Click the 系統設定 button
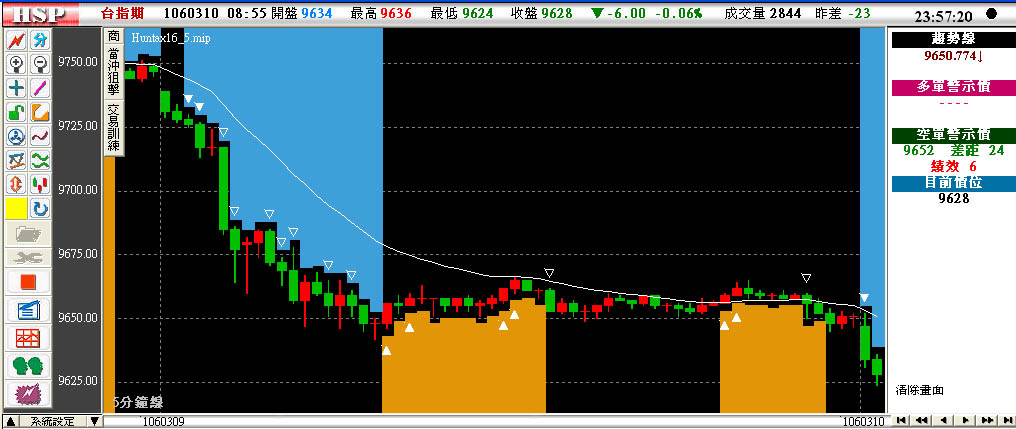 pos(52,422)
